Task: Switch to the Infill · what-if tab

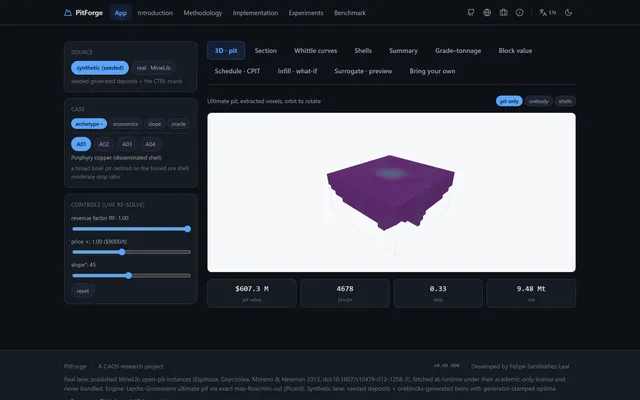Action: (x=297, y=71)
